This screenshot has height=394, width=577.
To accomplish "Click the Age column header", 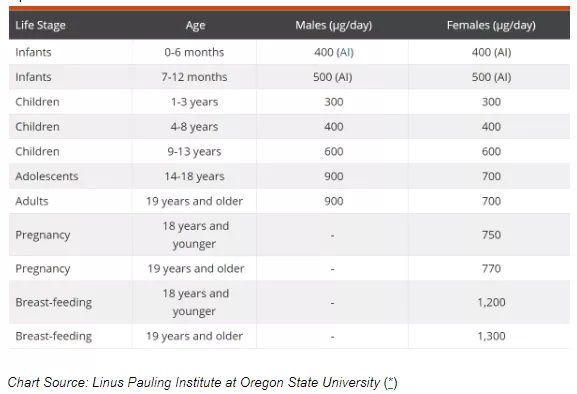I will (195, 25).
